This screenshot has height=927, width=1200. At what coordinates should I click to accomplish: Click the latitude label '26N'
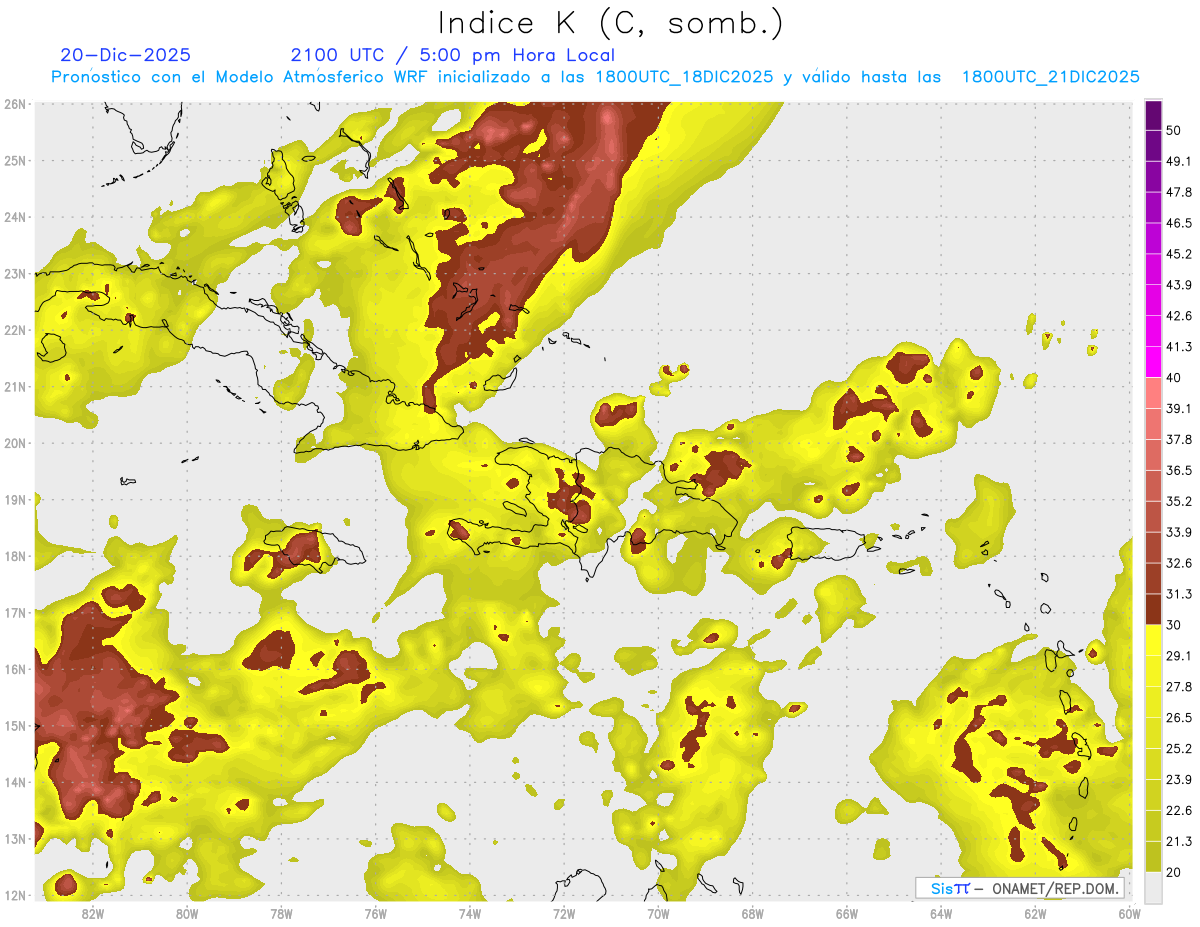tap(15, 104)
